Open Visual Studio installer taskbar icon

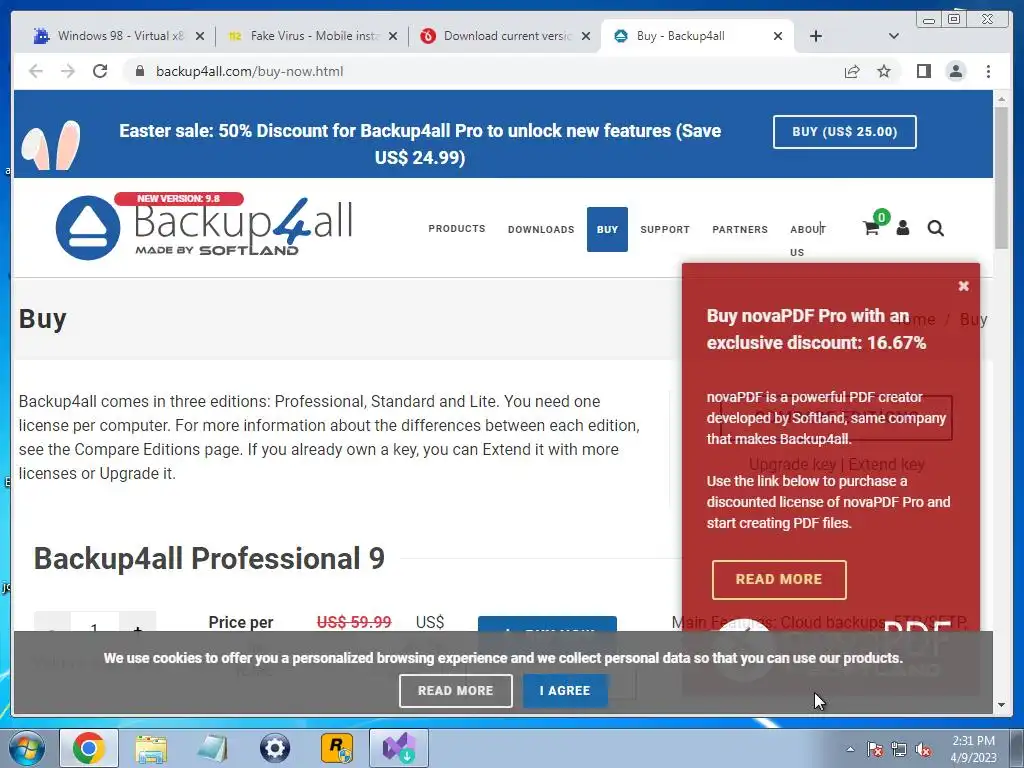point(399,748)
